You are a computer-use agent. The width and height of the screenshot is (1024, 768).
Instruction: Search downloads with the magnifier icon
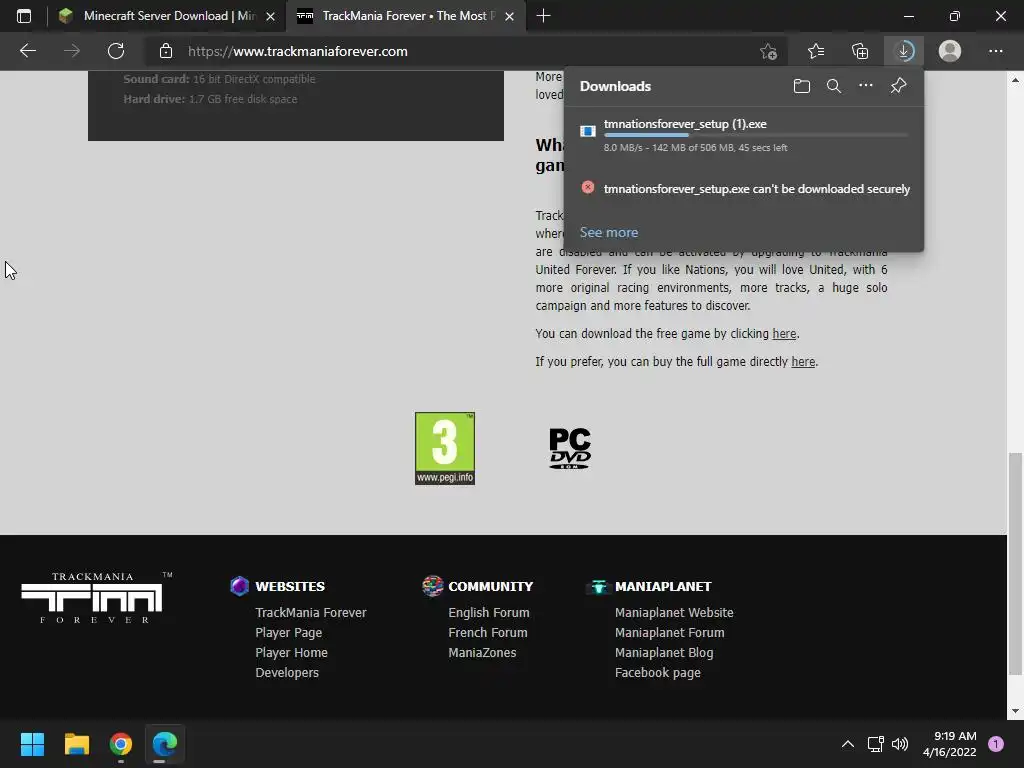(x=833, y=86)
